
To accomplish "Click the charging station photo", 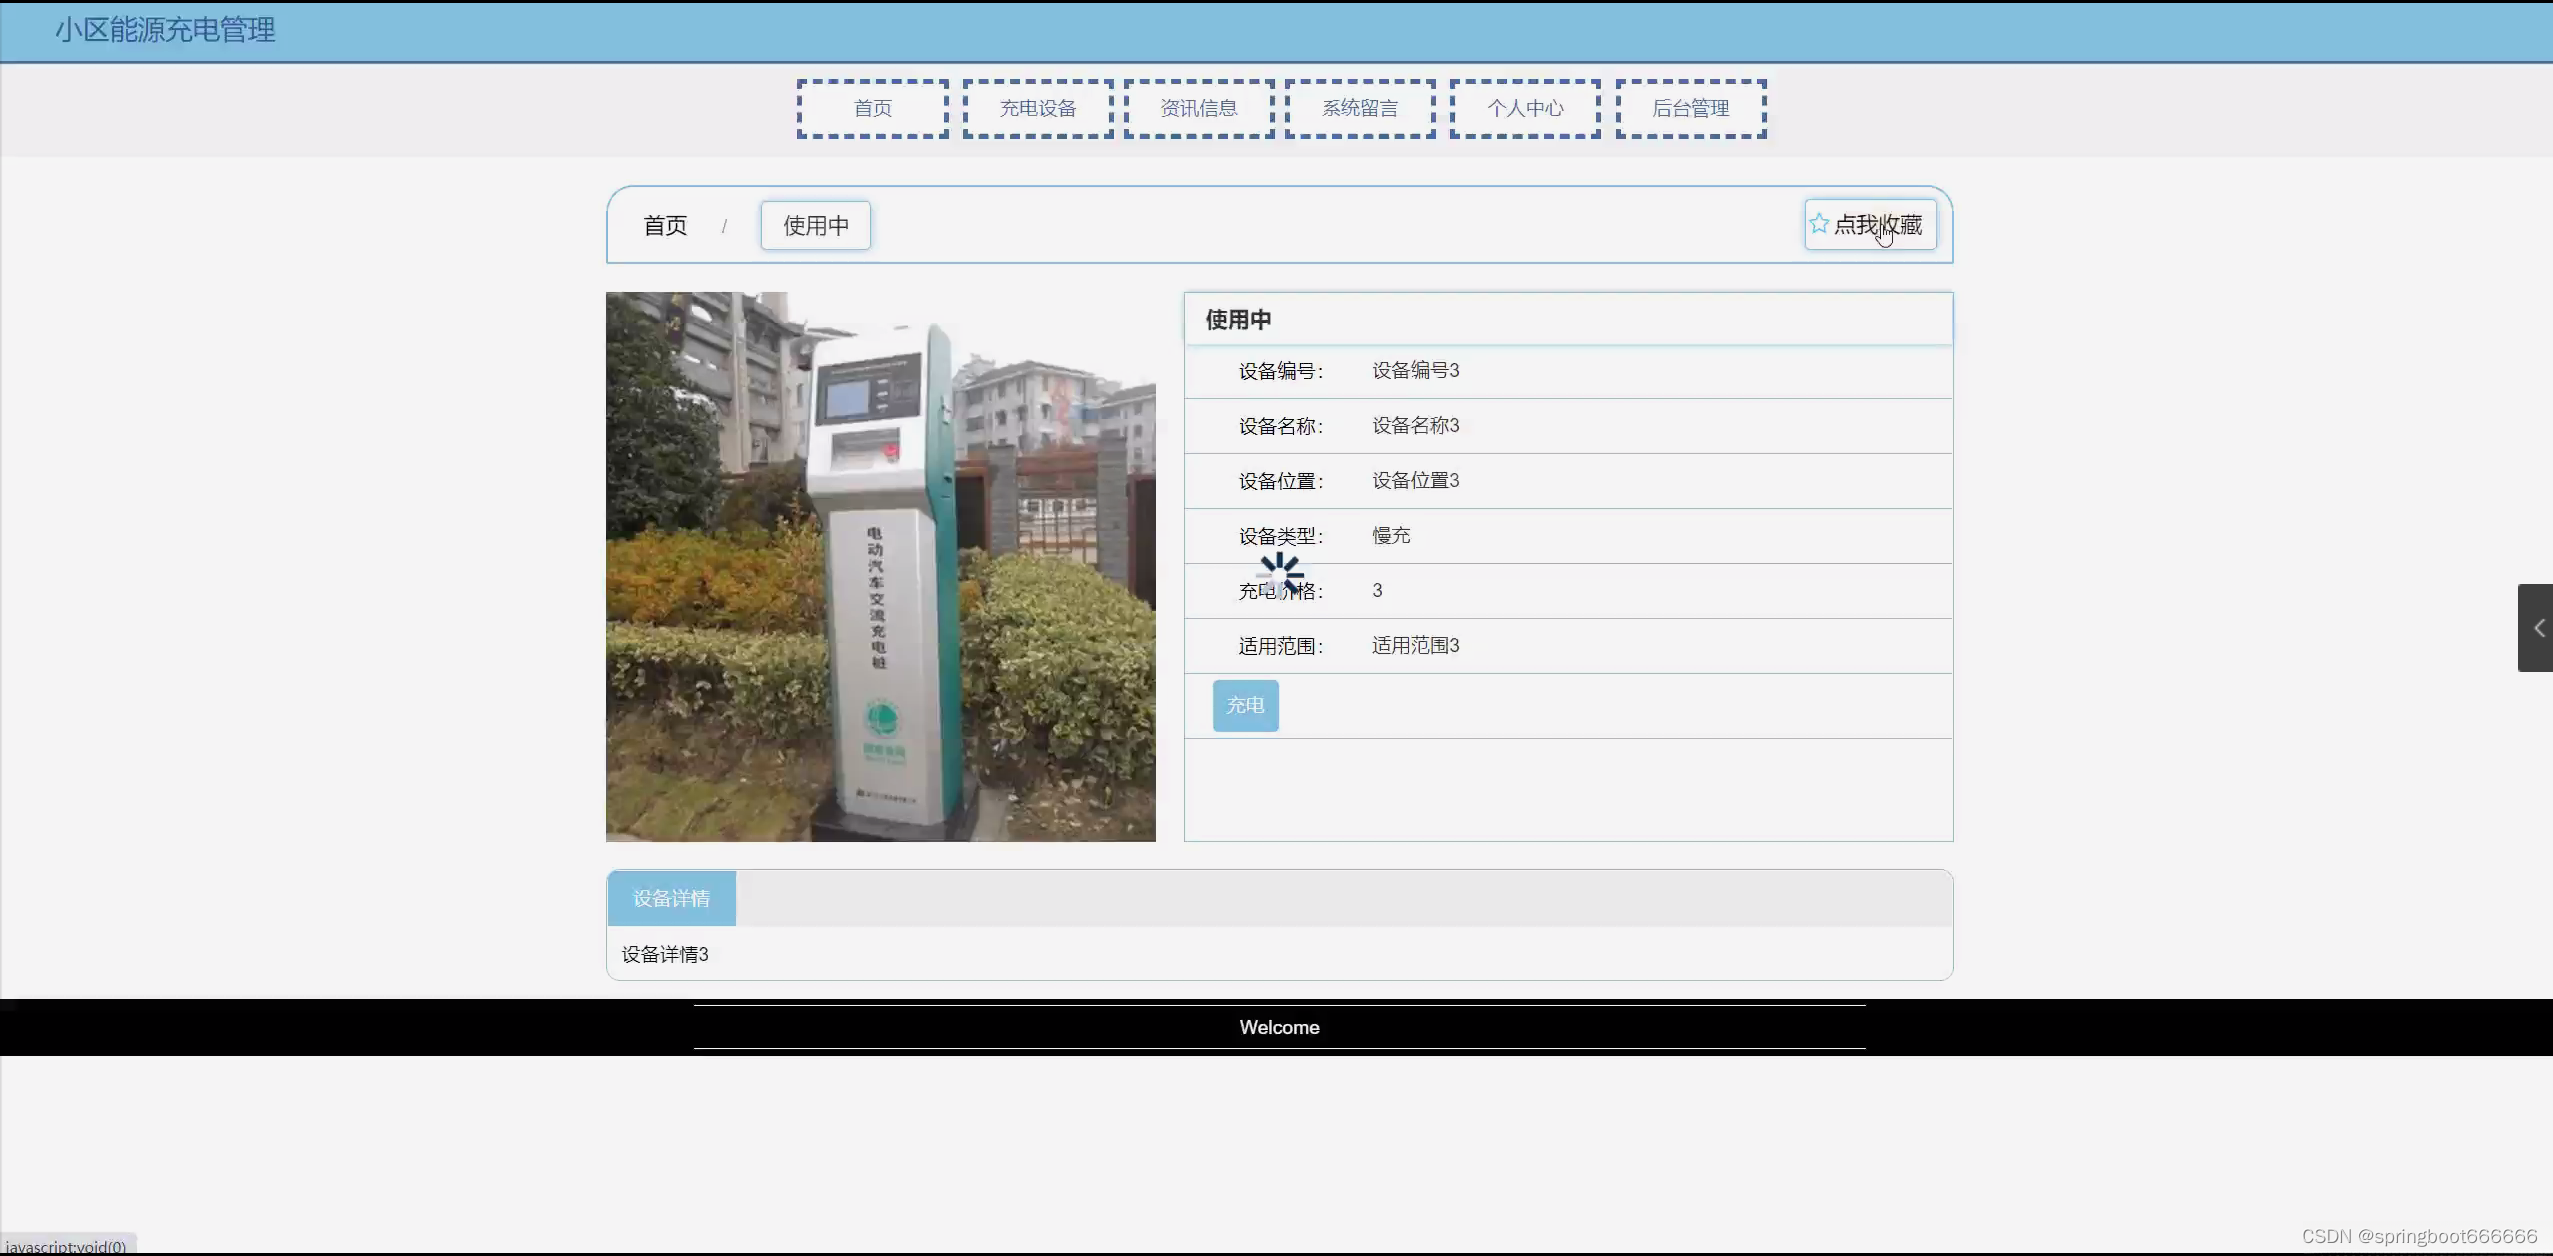I will point(880,566).
